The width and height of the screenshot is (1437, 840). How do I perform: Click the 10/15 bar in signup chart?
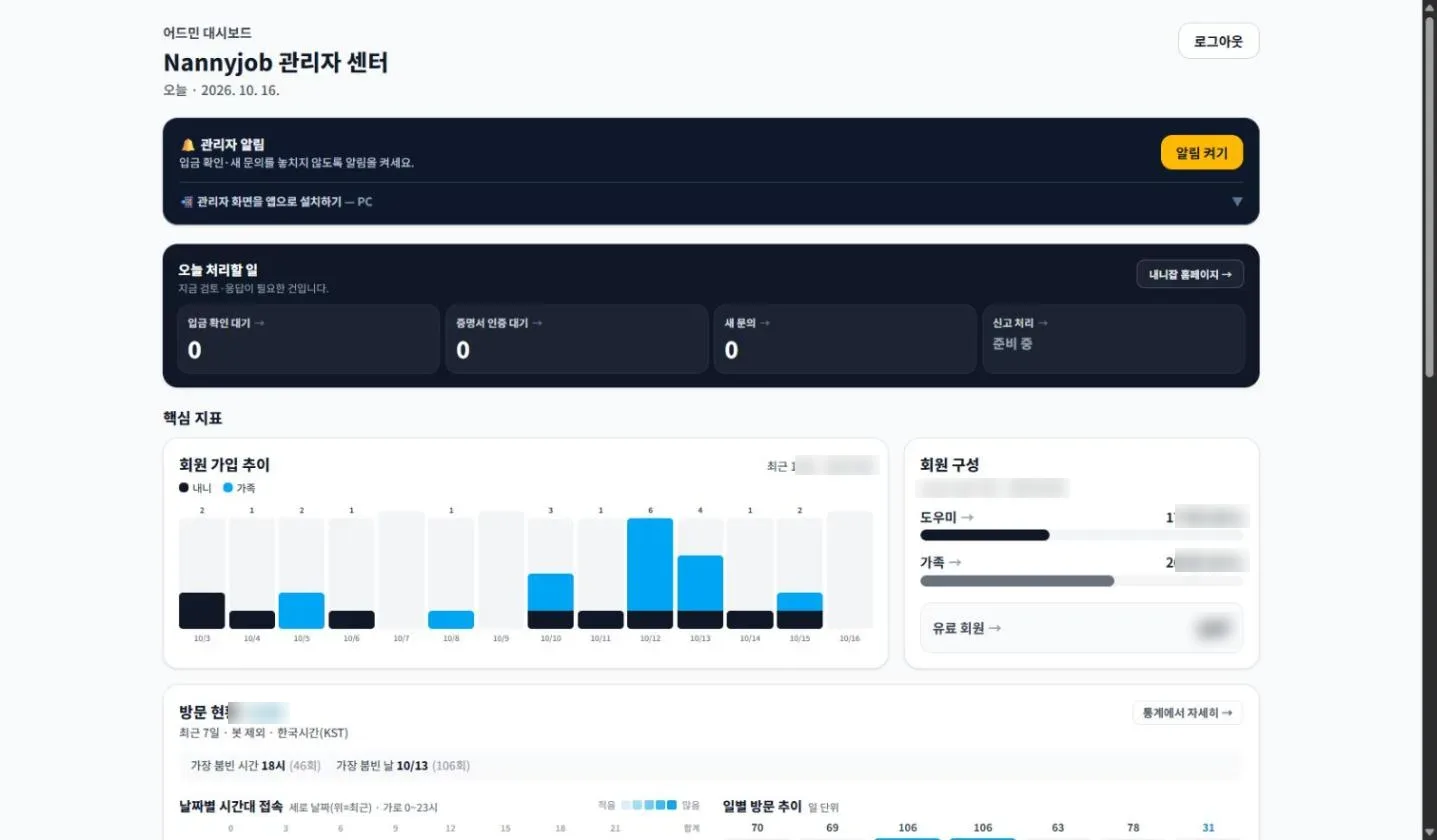799,611
